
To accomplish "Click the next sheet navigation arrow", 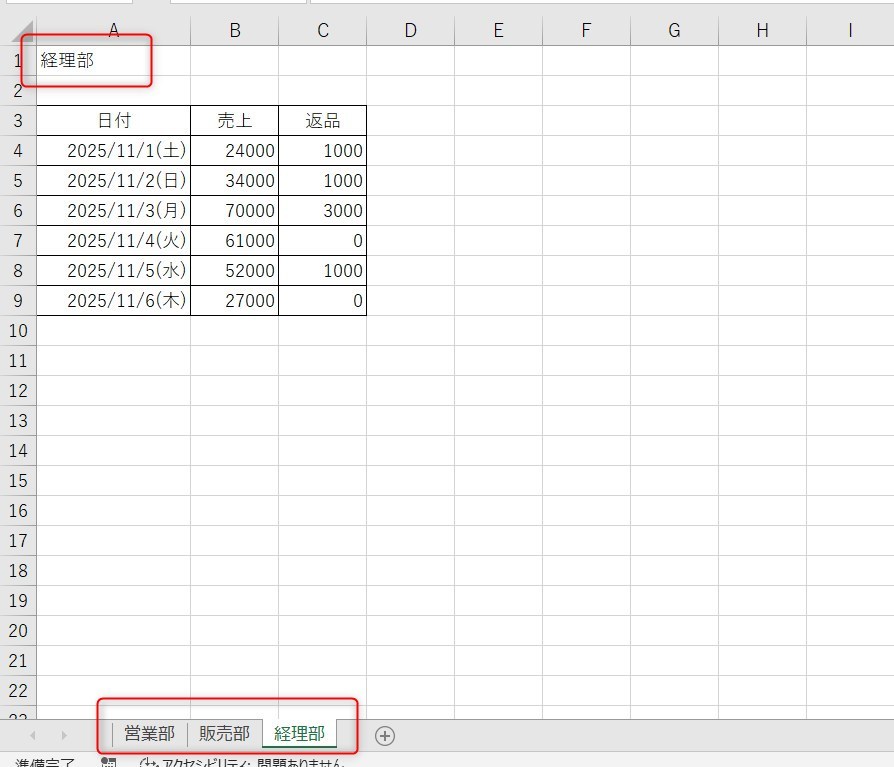I will pyautogui.click(x=64, y=736).
